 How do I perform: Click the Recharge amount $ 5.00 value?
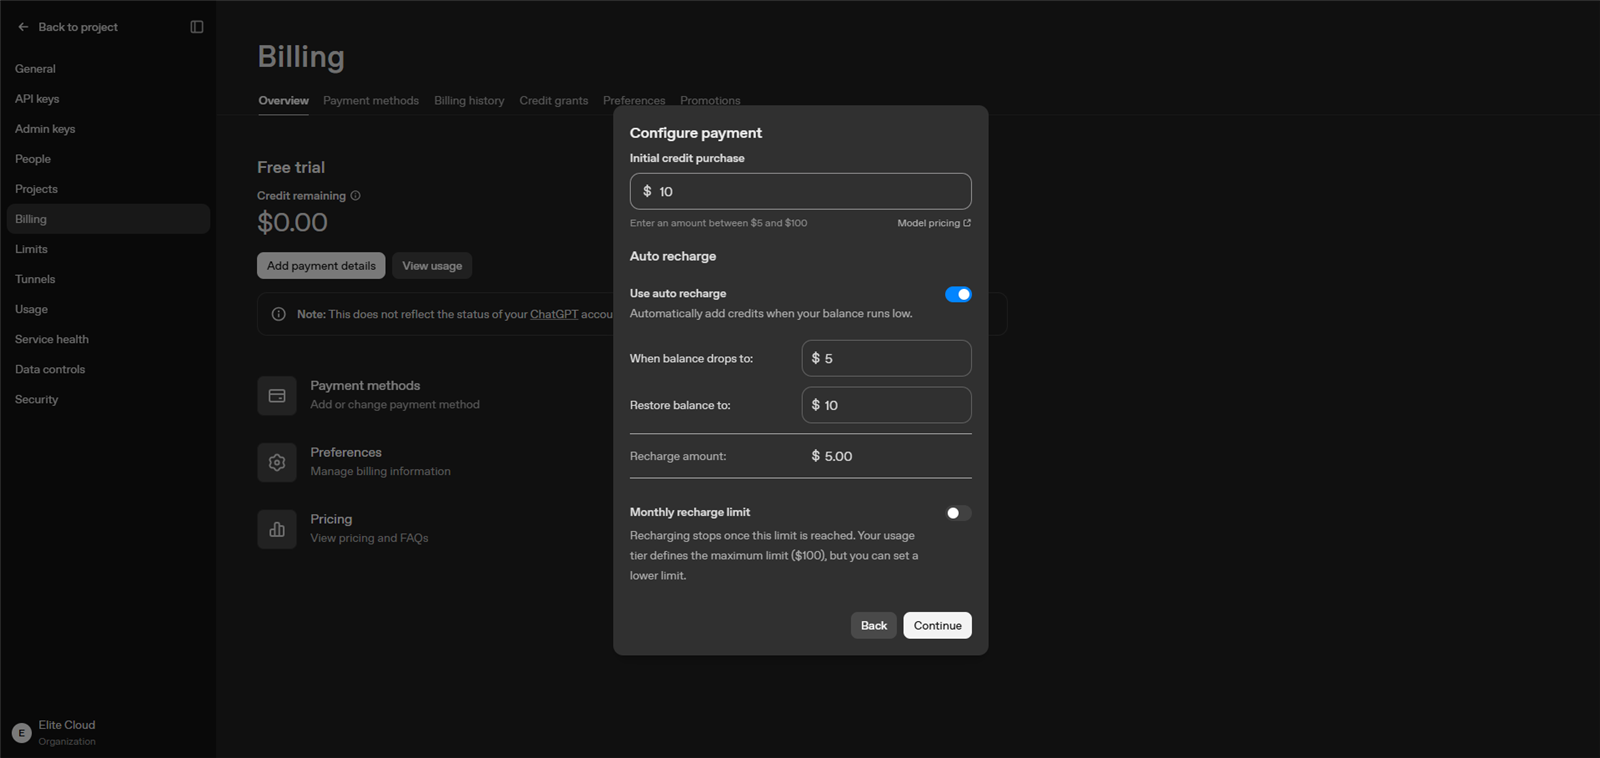832,456
